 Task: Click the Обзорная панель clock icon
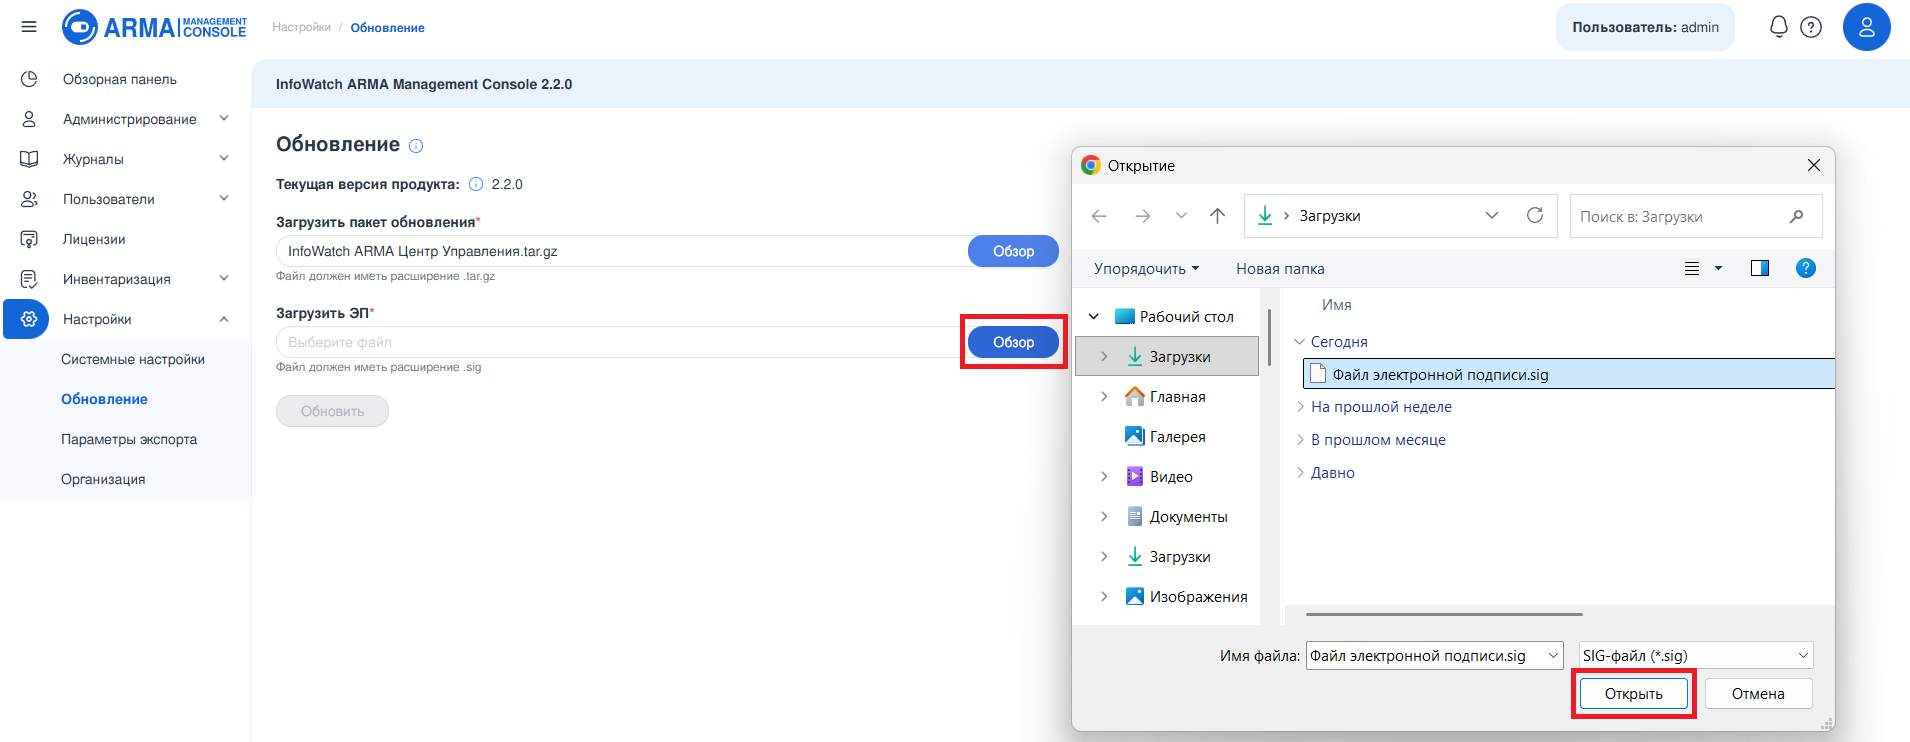(x=29, y=79)
